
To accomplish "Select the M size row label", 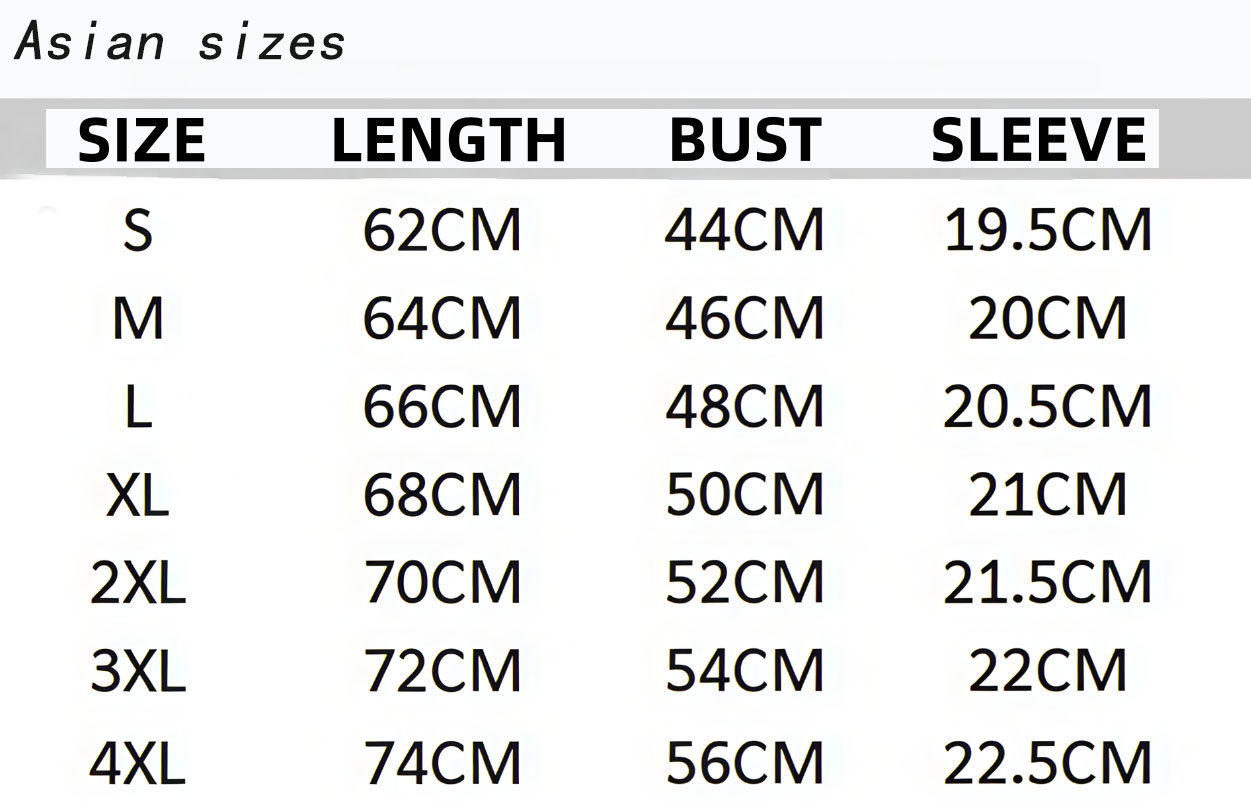I will point(138,319).
